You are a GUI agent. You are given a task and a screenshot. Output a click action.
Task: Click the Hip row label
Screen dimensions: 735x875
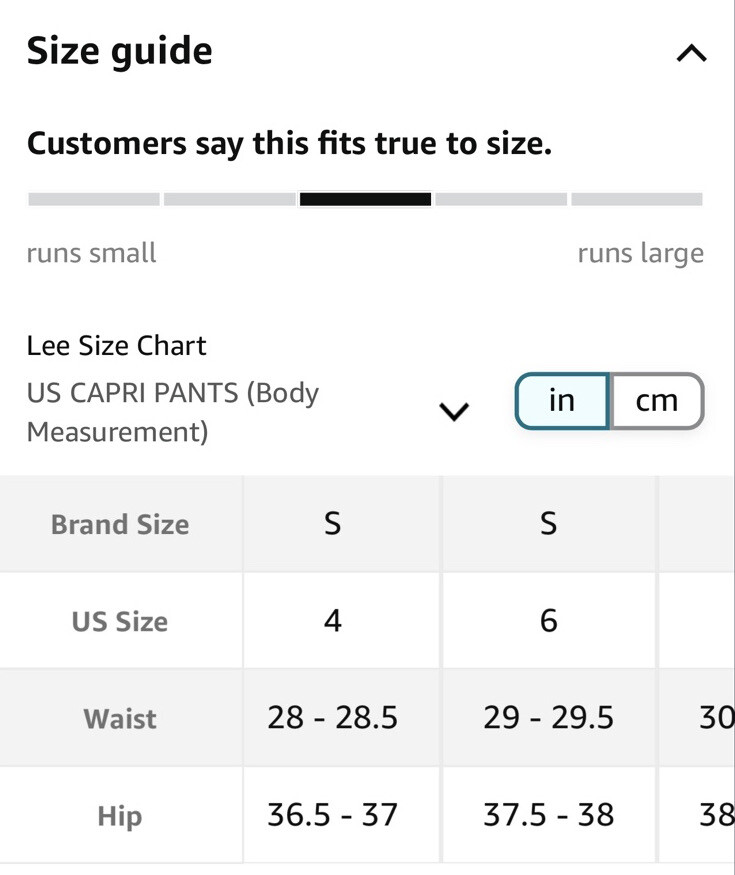click(x=120, y=815)
